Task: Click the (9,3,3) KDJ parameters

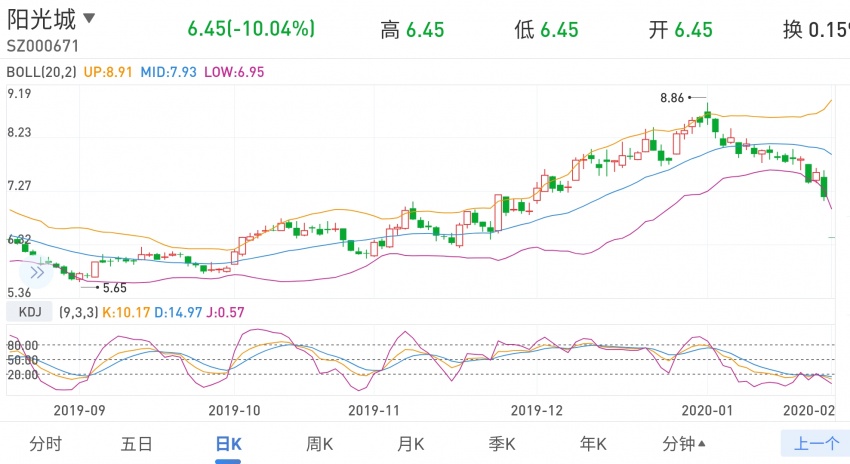Action: coord(79,312)
